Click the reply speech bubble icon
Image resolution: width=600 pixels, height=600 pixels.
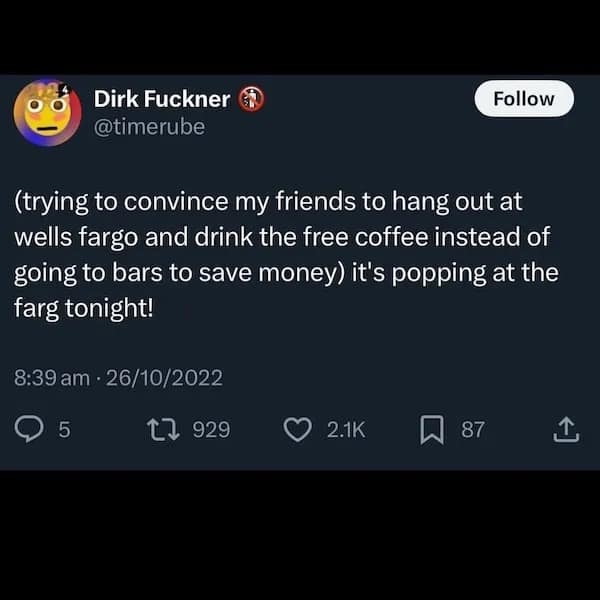(x=29, y=429)
